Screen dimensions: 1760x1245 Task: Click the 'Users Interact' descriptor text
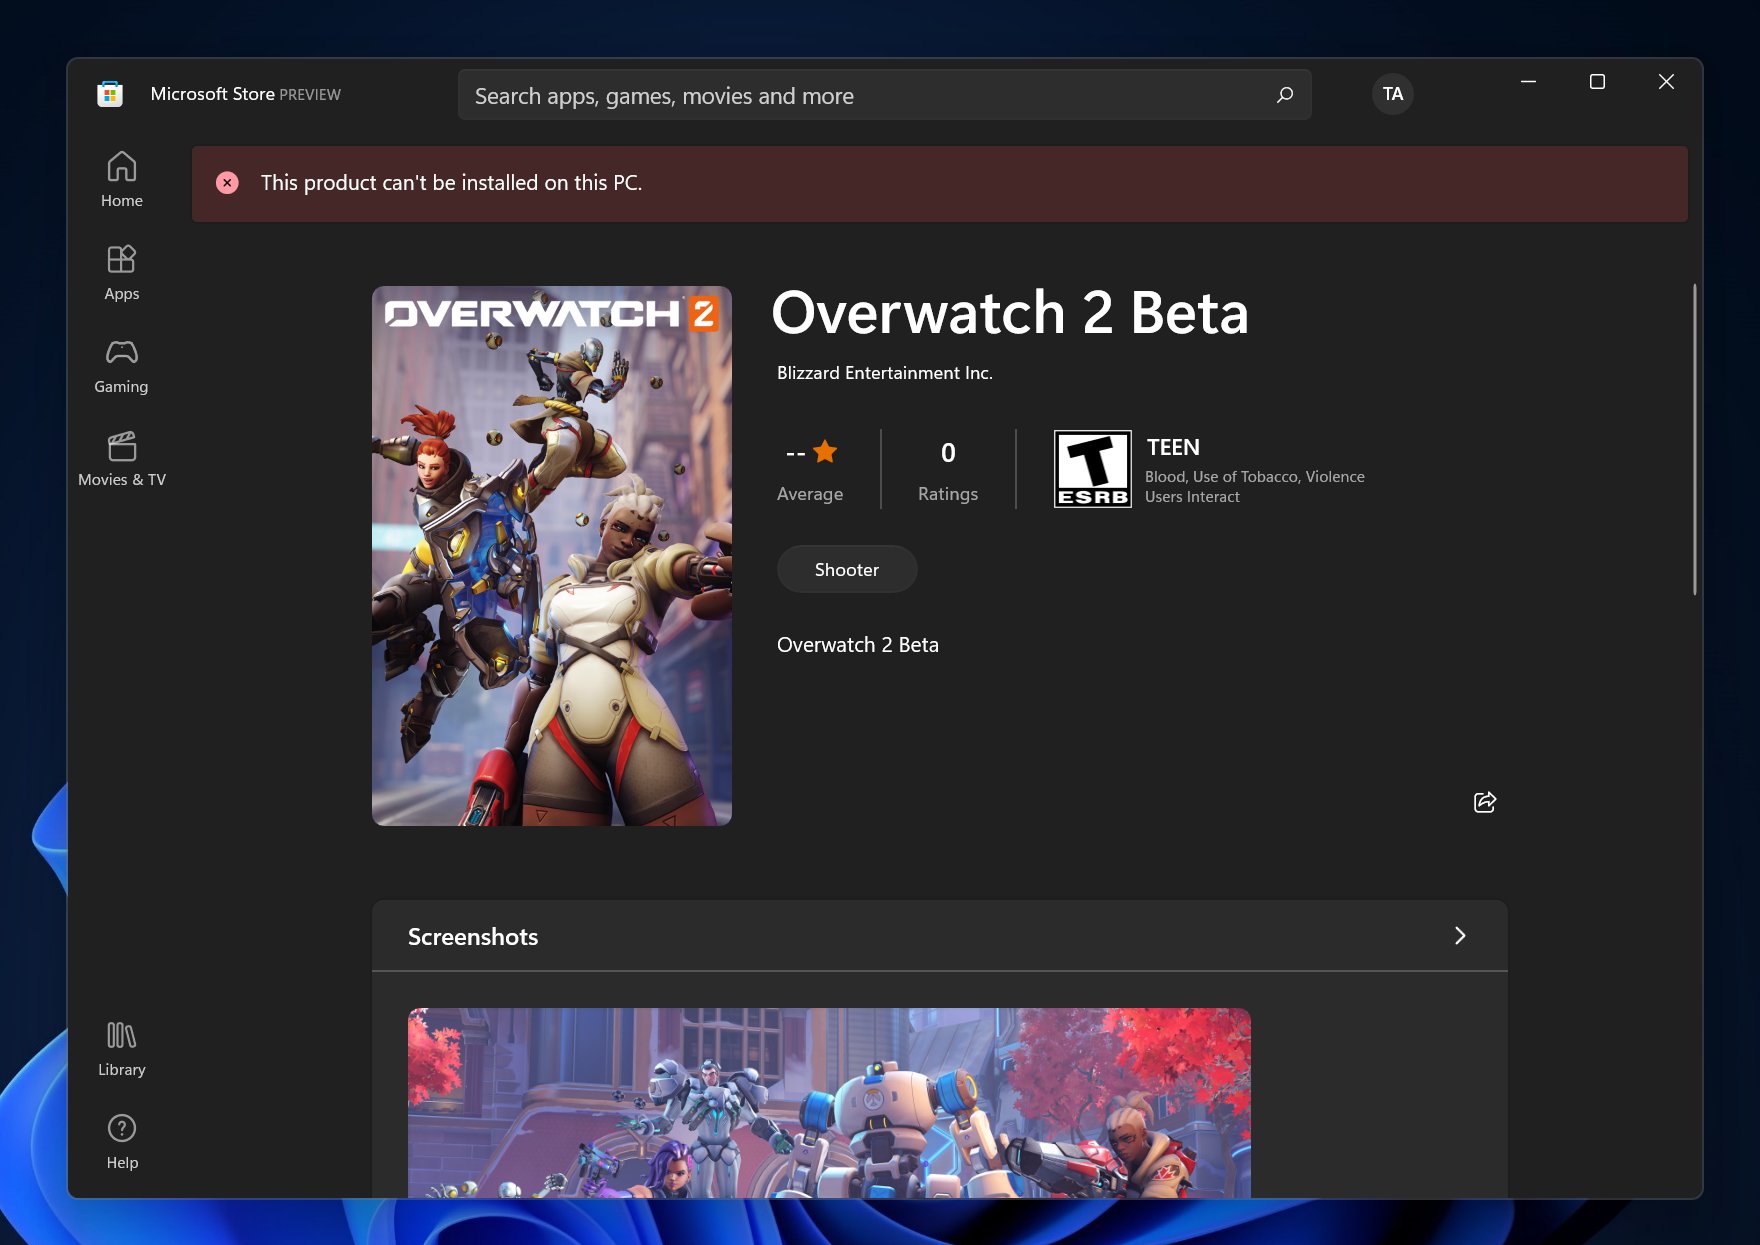click(x=1192, y=497)
